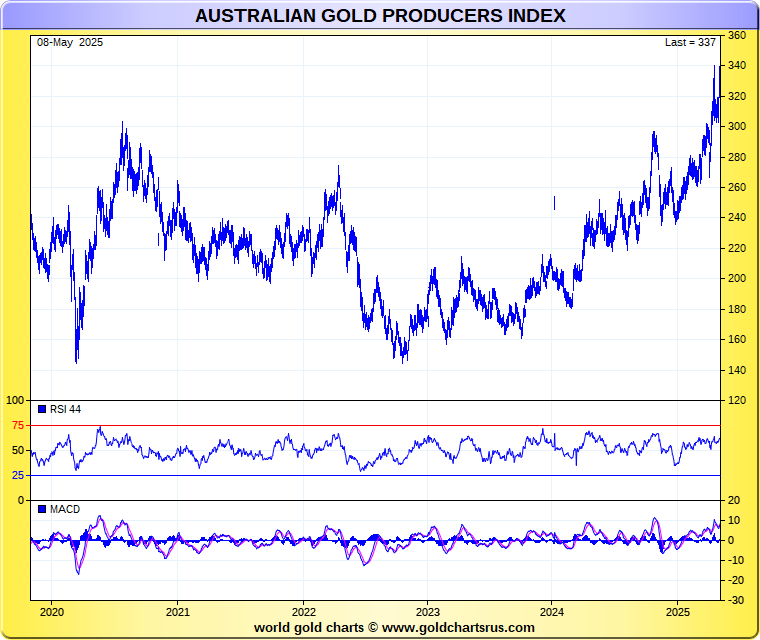Click the red RSI 75 axis label
This screenshot has width=760, height=640.
coord(18,425)
